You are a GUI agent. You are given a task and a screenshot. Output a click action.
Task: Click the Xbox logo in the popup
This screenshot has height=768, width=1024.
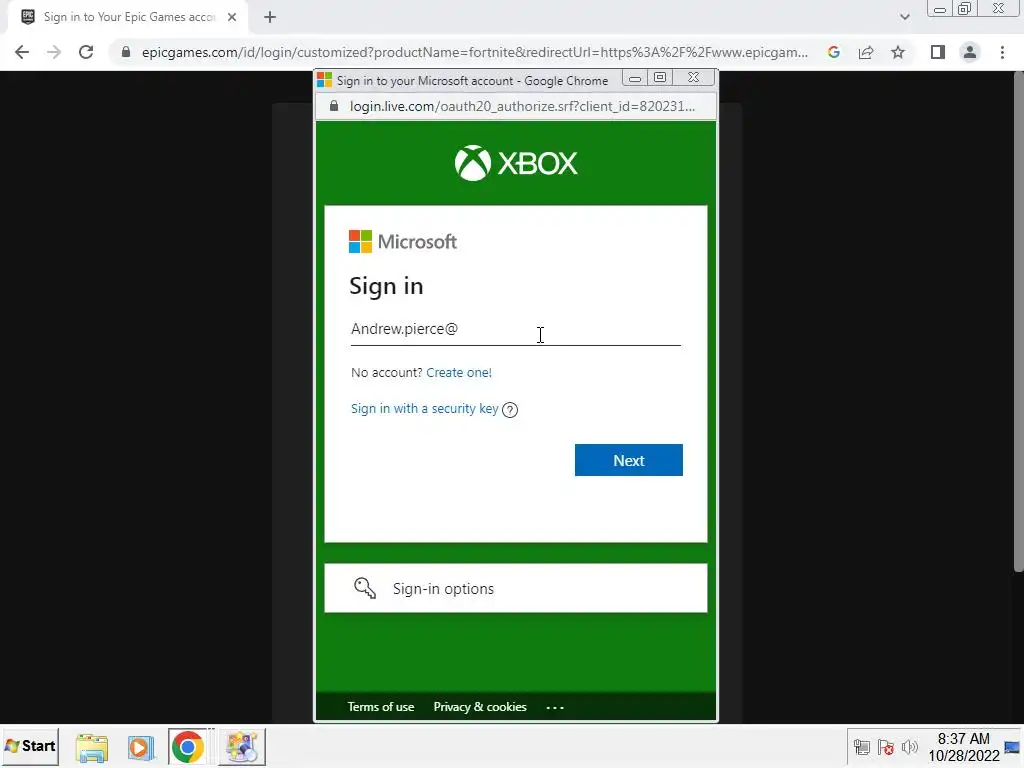tap(516, 163)
